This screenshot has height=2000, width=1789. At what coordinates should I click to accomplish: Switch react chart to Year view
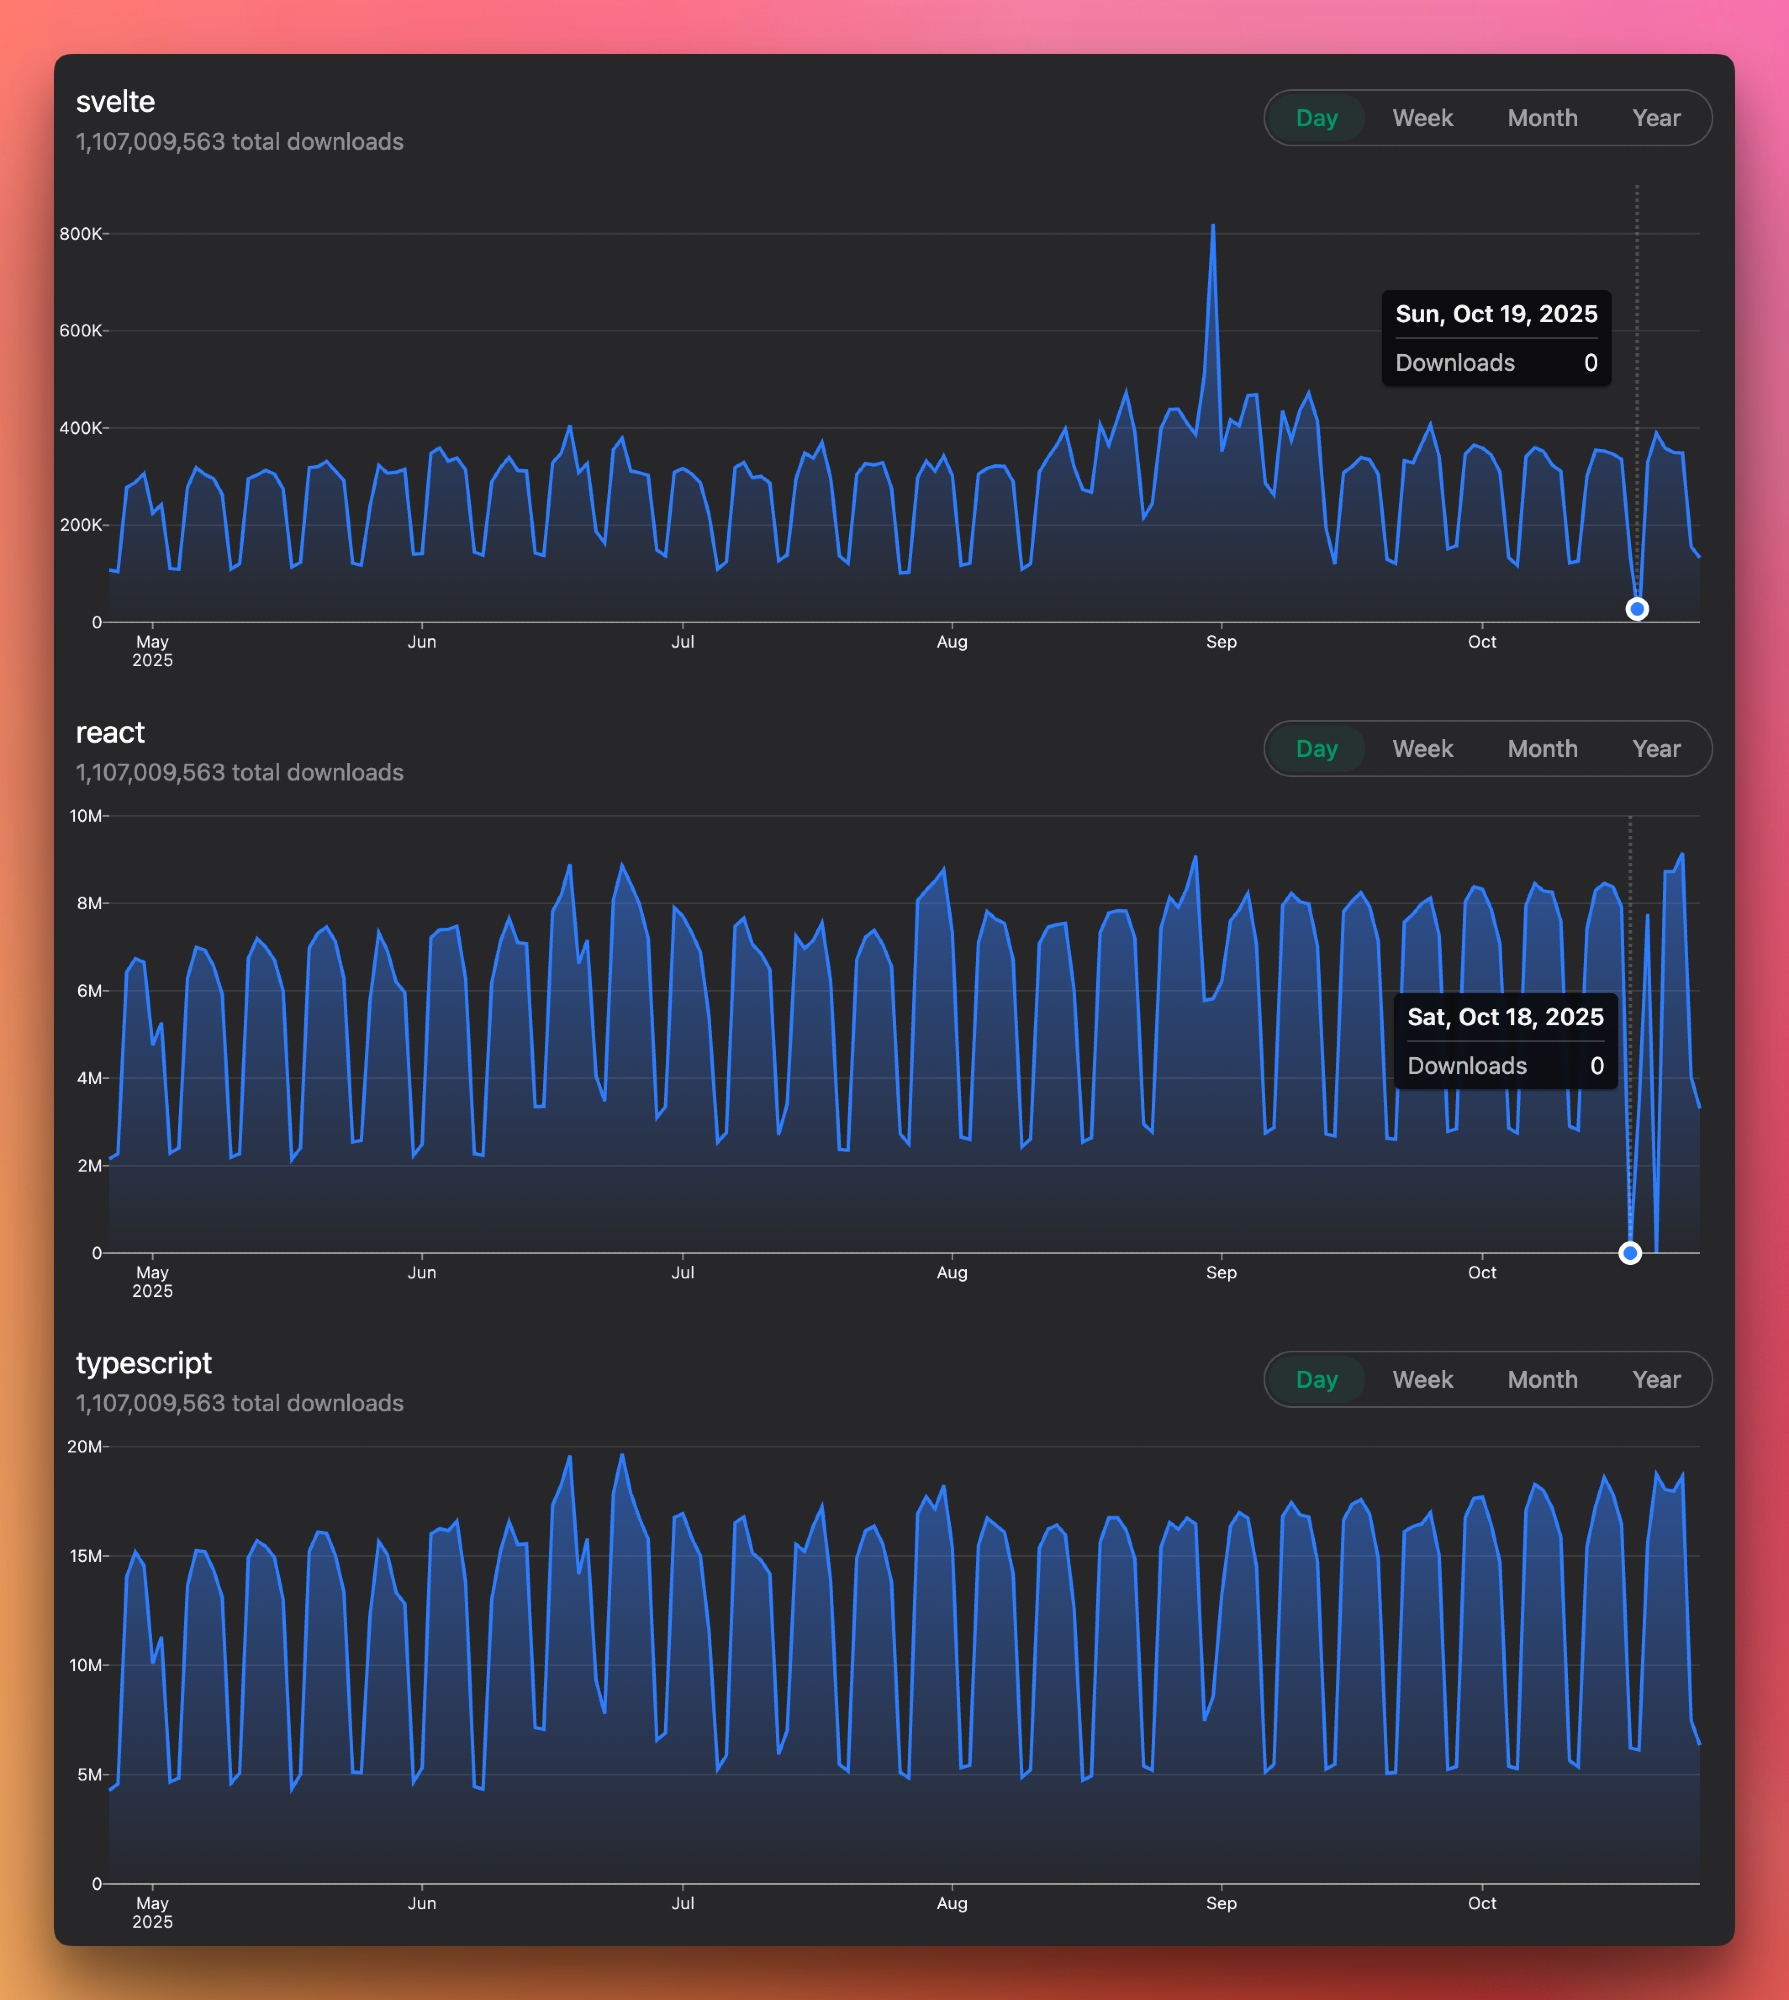coord(1656,749)
